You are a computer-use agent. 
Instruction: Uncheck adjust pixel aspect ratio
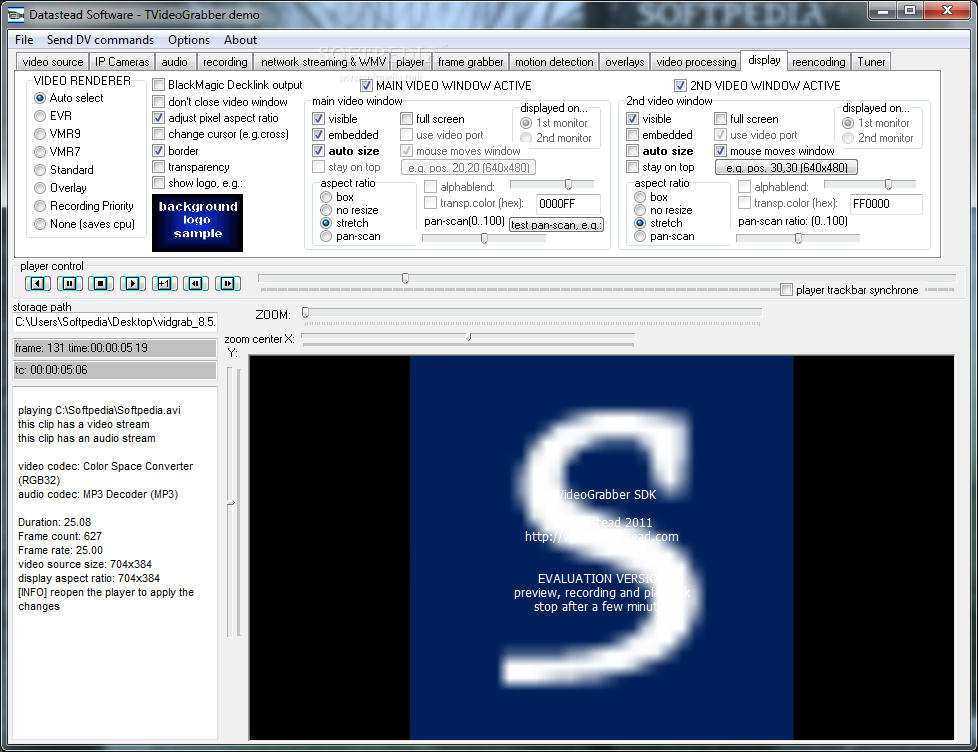pos(158,118)
